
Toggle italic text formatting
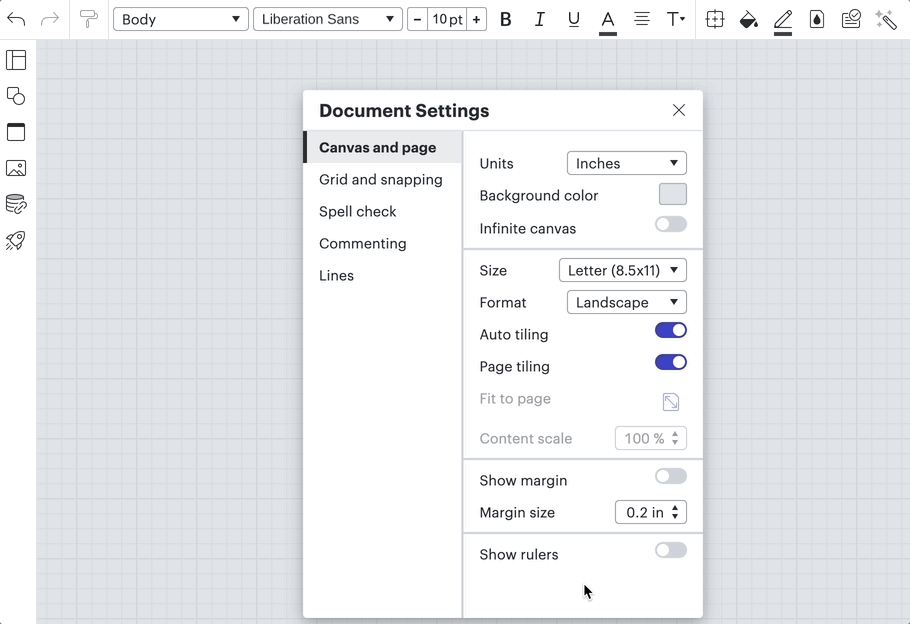click(540, 19)
